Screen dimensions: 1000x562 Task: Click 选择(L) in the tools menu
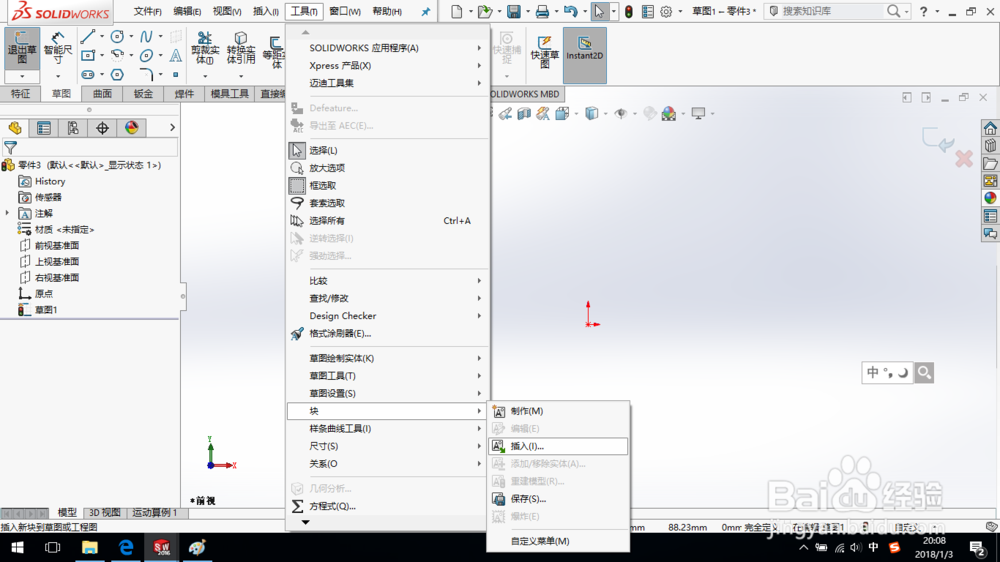tap(388, 150)
